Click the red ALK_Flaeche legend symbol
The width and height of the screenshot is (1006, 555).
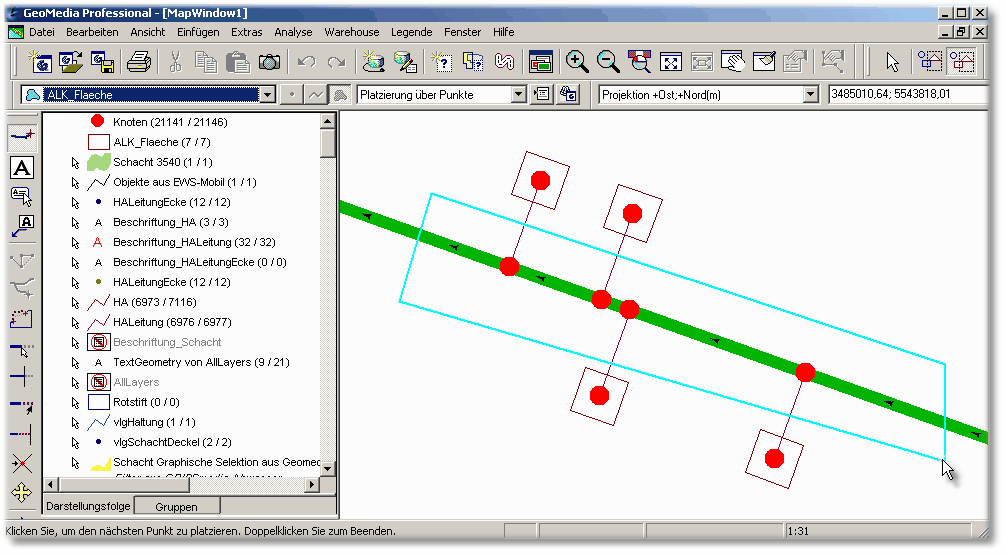[x=98, y=142]
